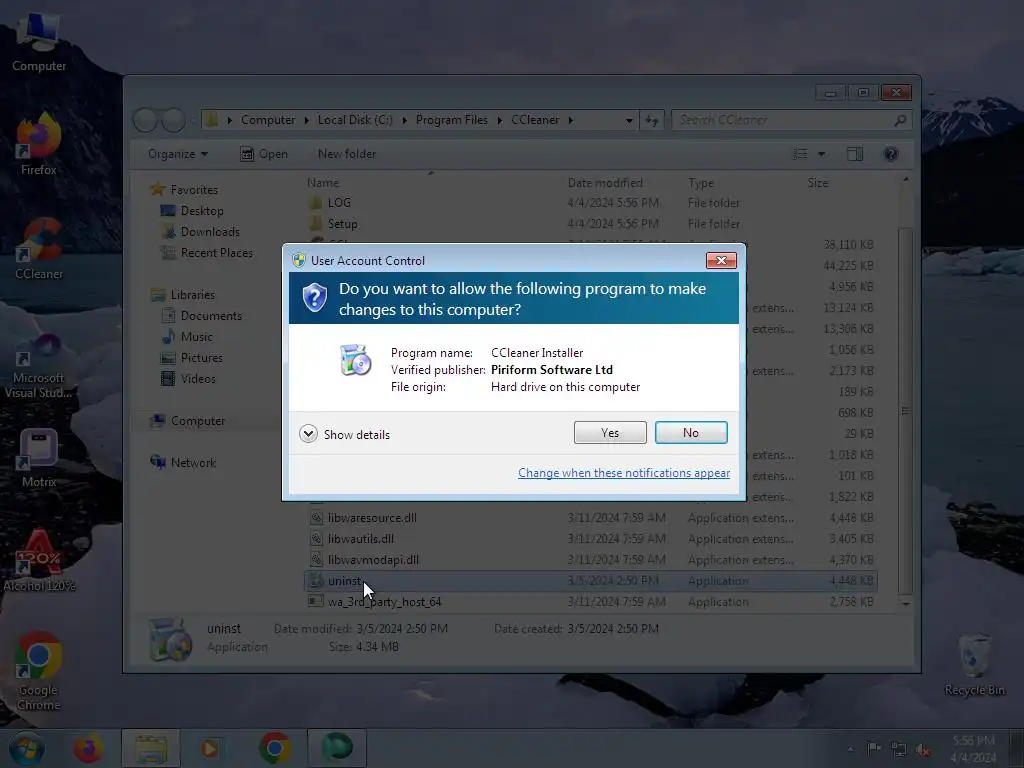Open Google Chrome desktop shortcut

point(39,671)
